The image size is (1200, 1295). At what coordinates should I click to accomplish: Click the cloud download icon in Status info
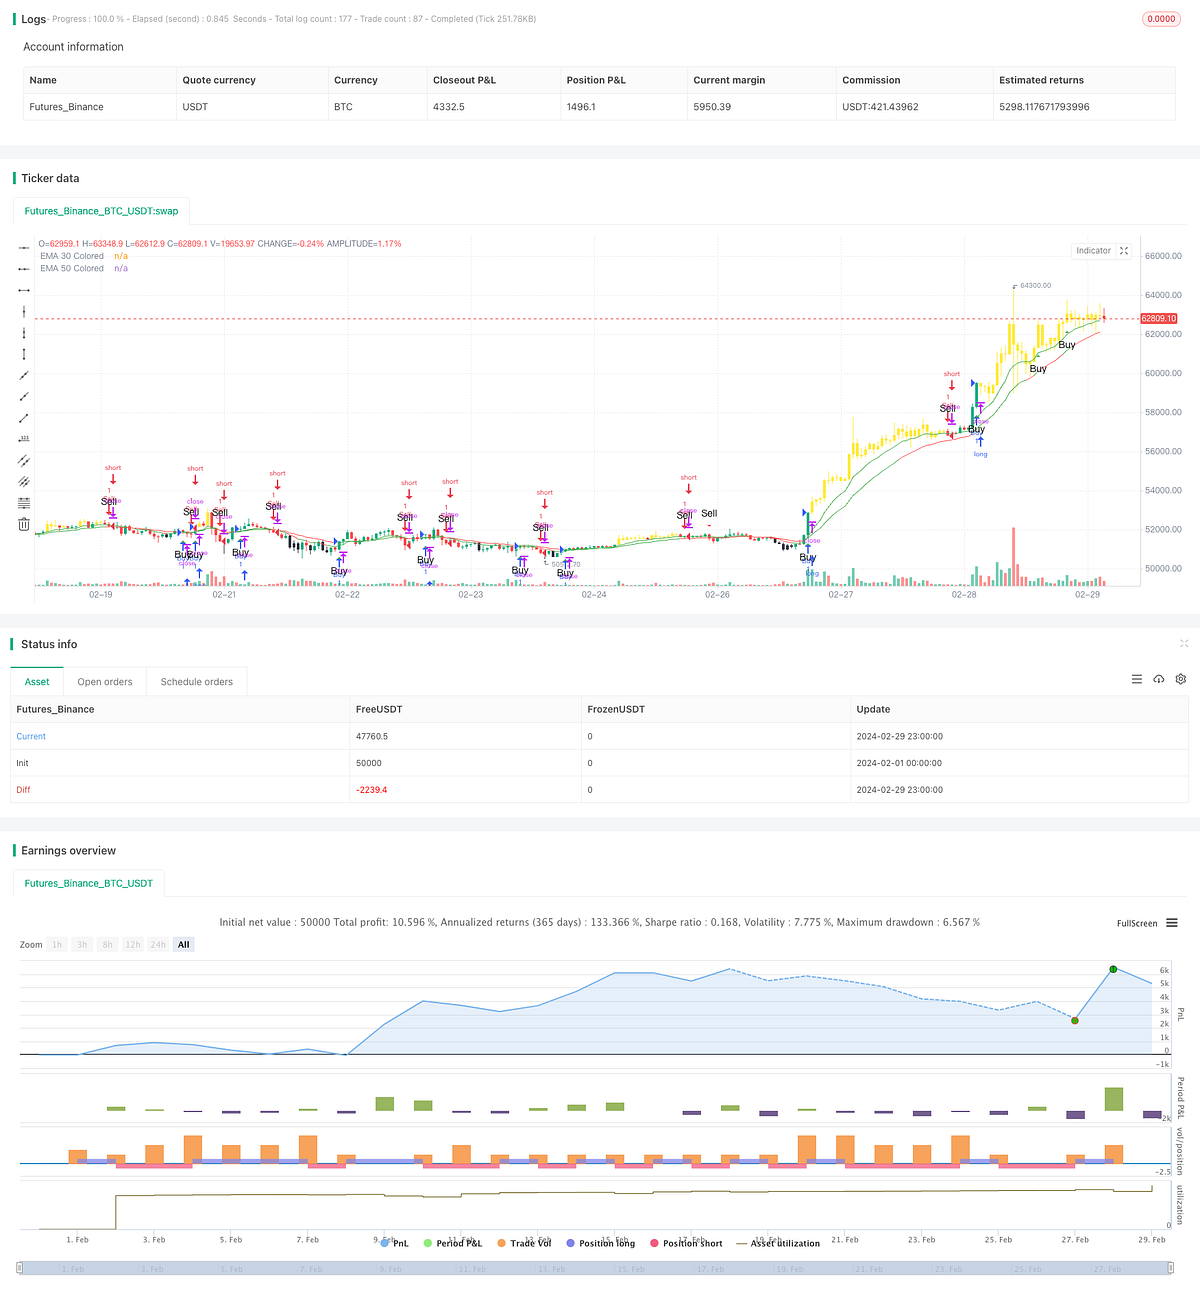coord(1158,679)
